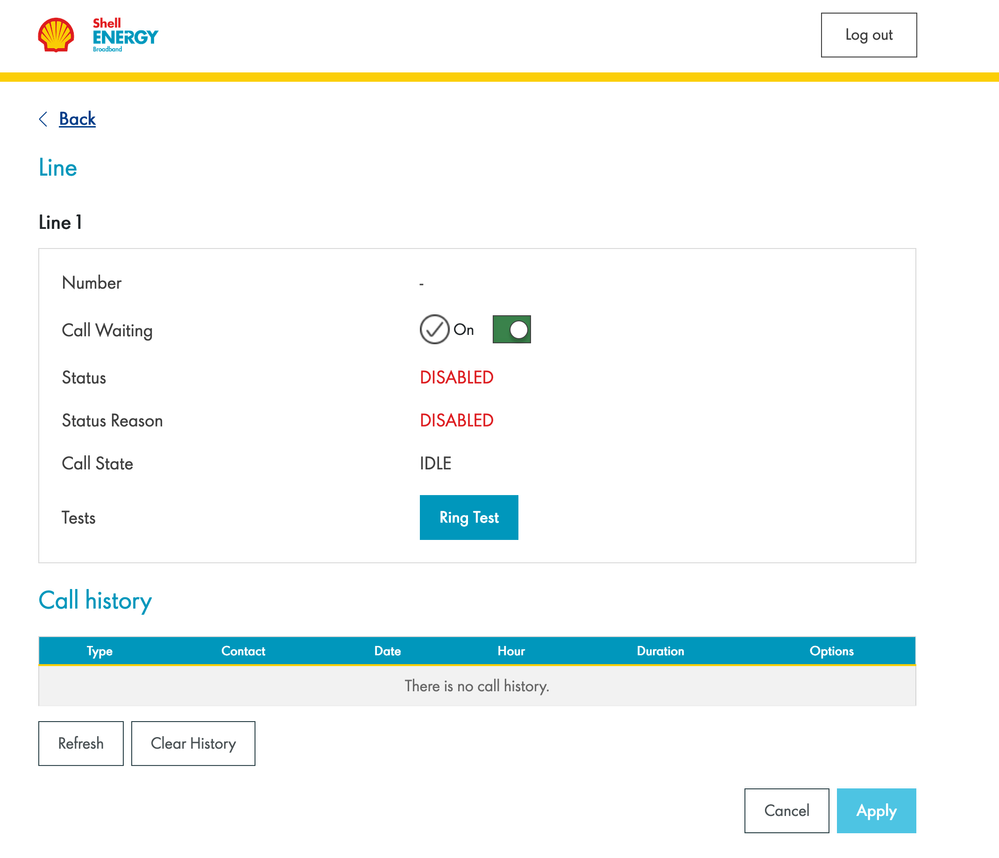Click the Shell Energy Broadband wordmark
The width and height of the screenshot is (999, 858).
[125, 35]
